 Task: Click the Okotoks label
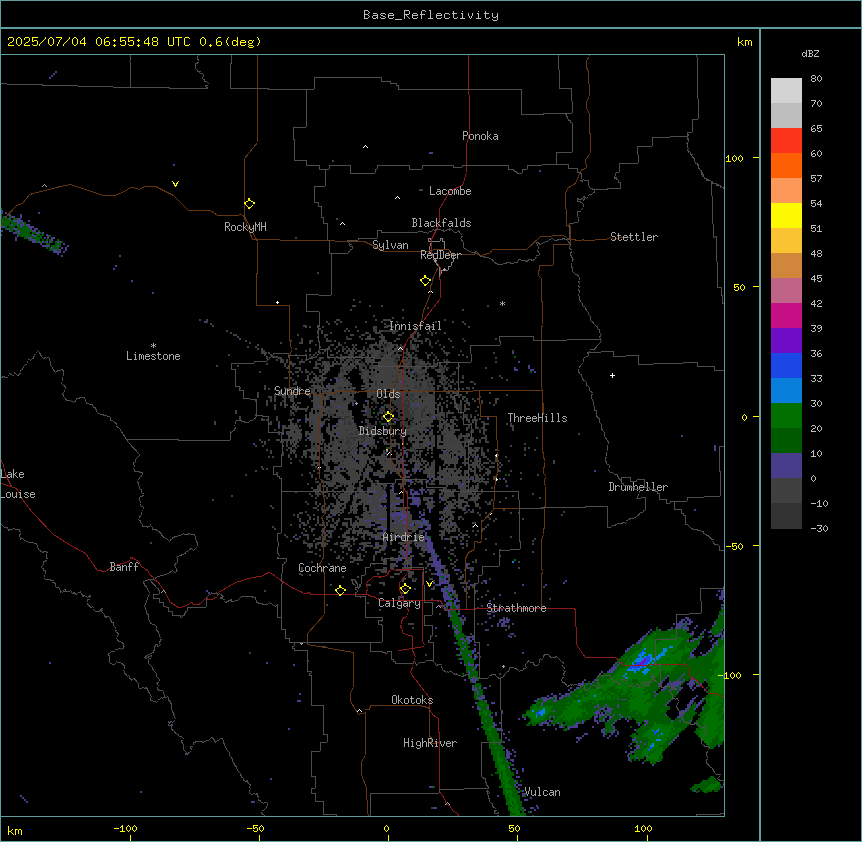[412, 700]
